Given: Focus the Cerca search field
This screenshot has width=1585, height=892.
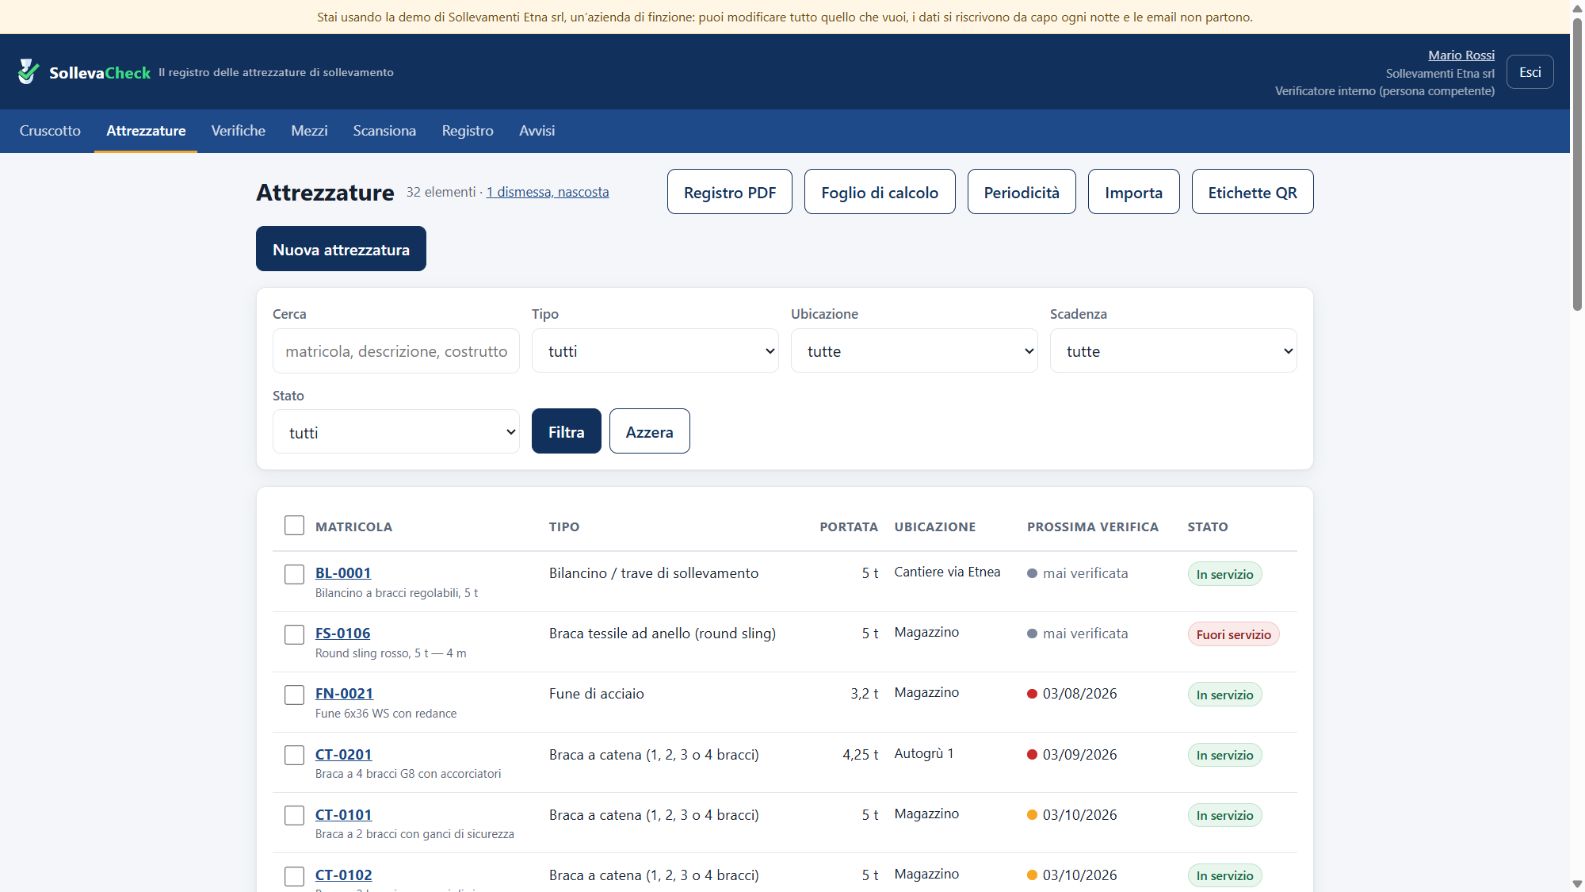Looking at the screenshot, I should point(396,351).
